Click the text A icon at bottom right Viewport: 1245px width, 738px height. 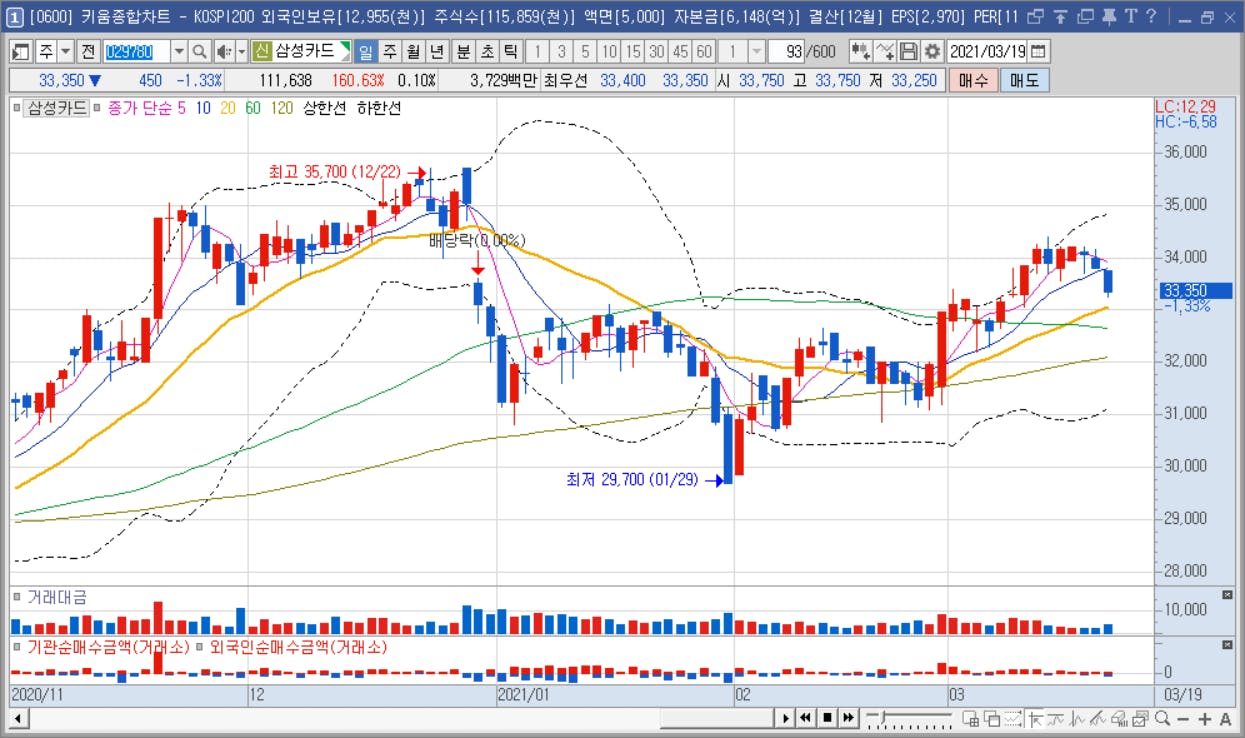tap(1225, 718)
